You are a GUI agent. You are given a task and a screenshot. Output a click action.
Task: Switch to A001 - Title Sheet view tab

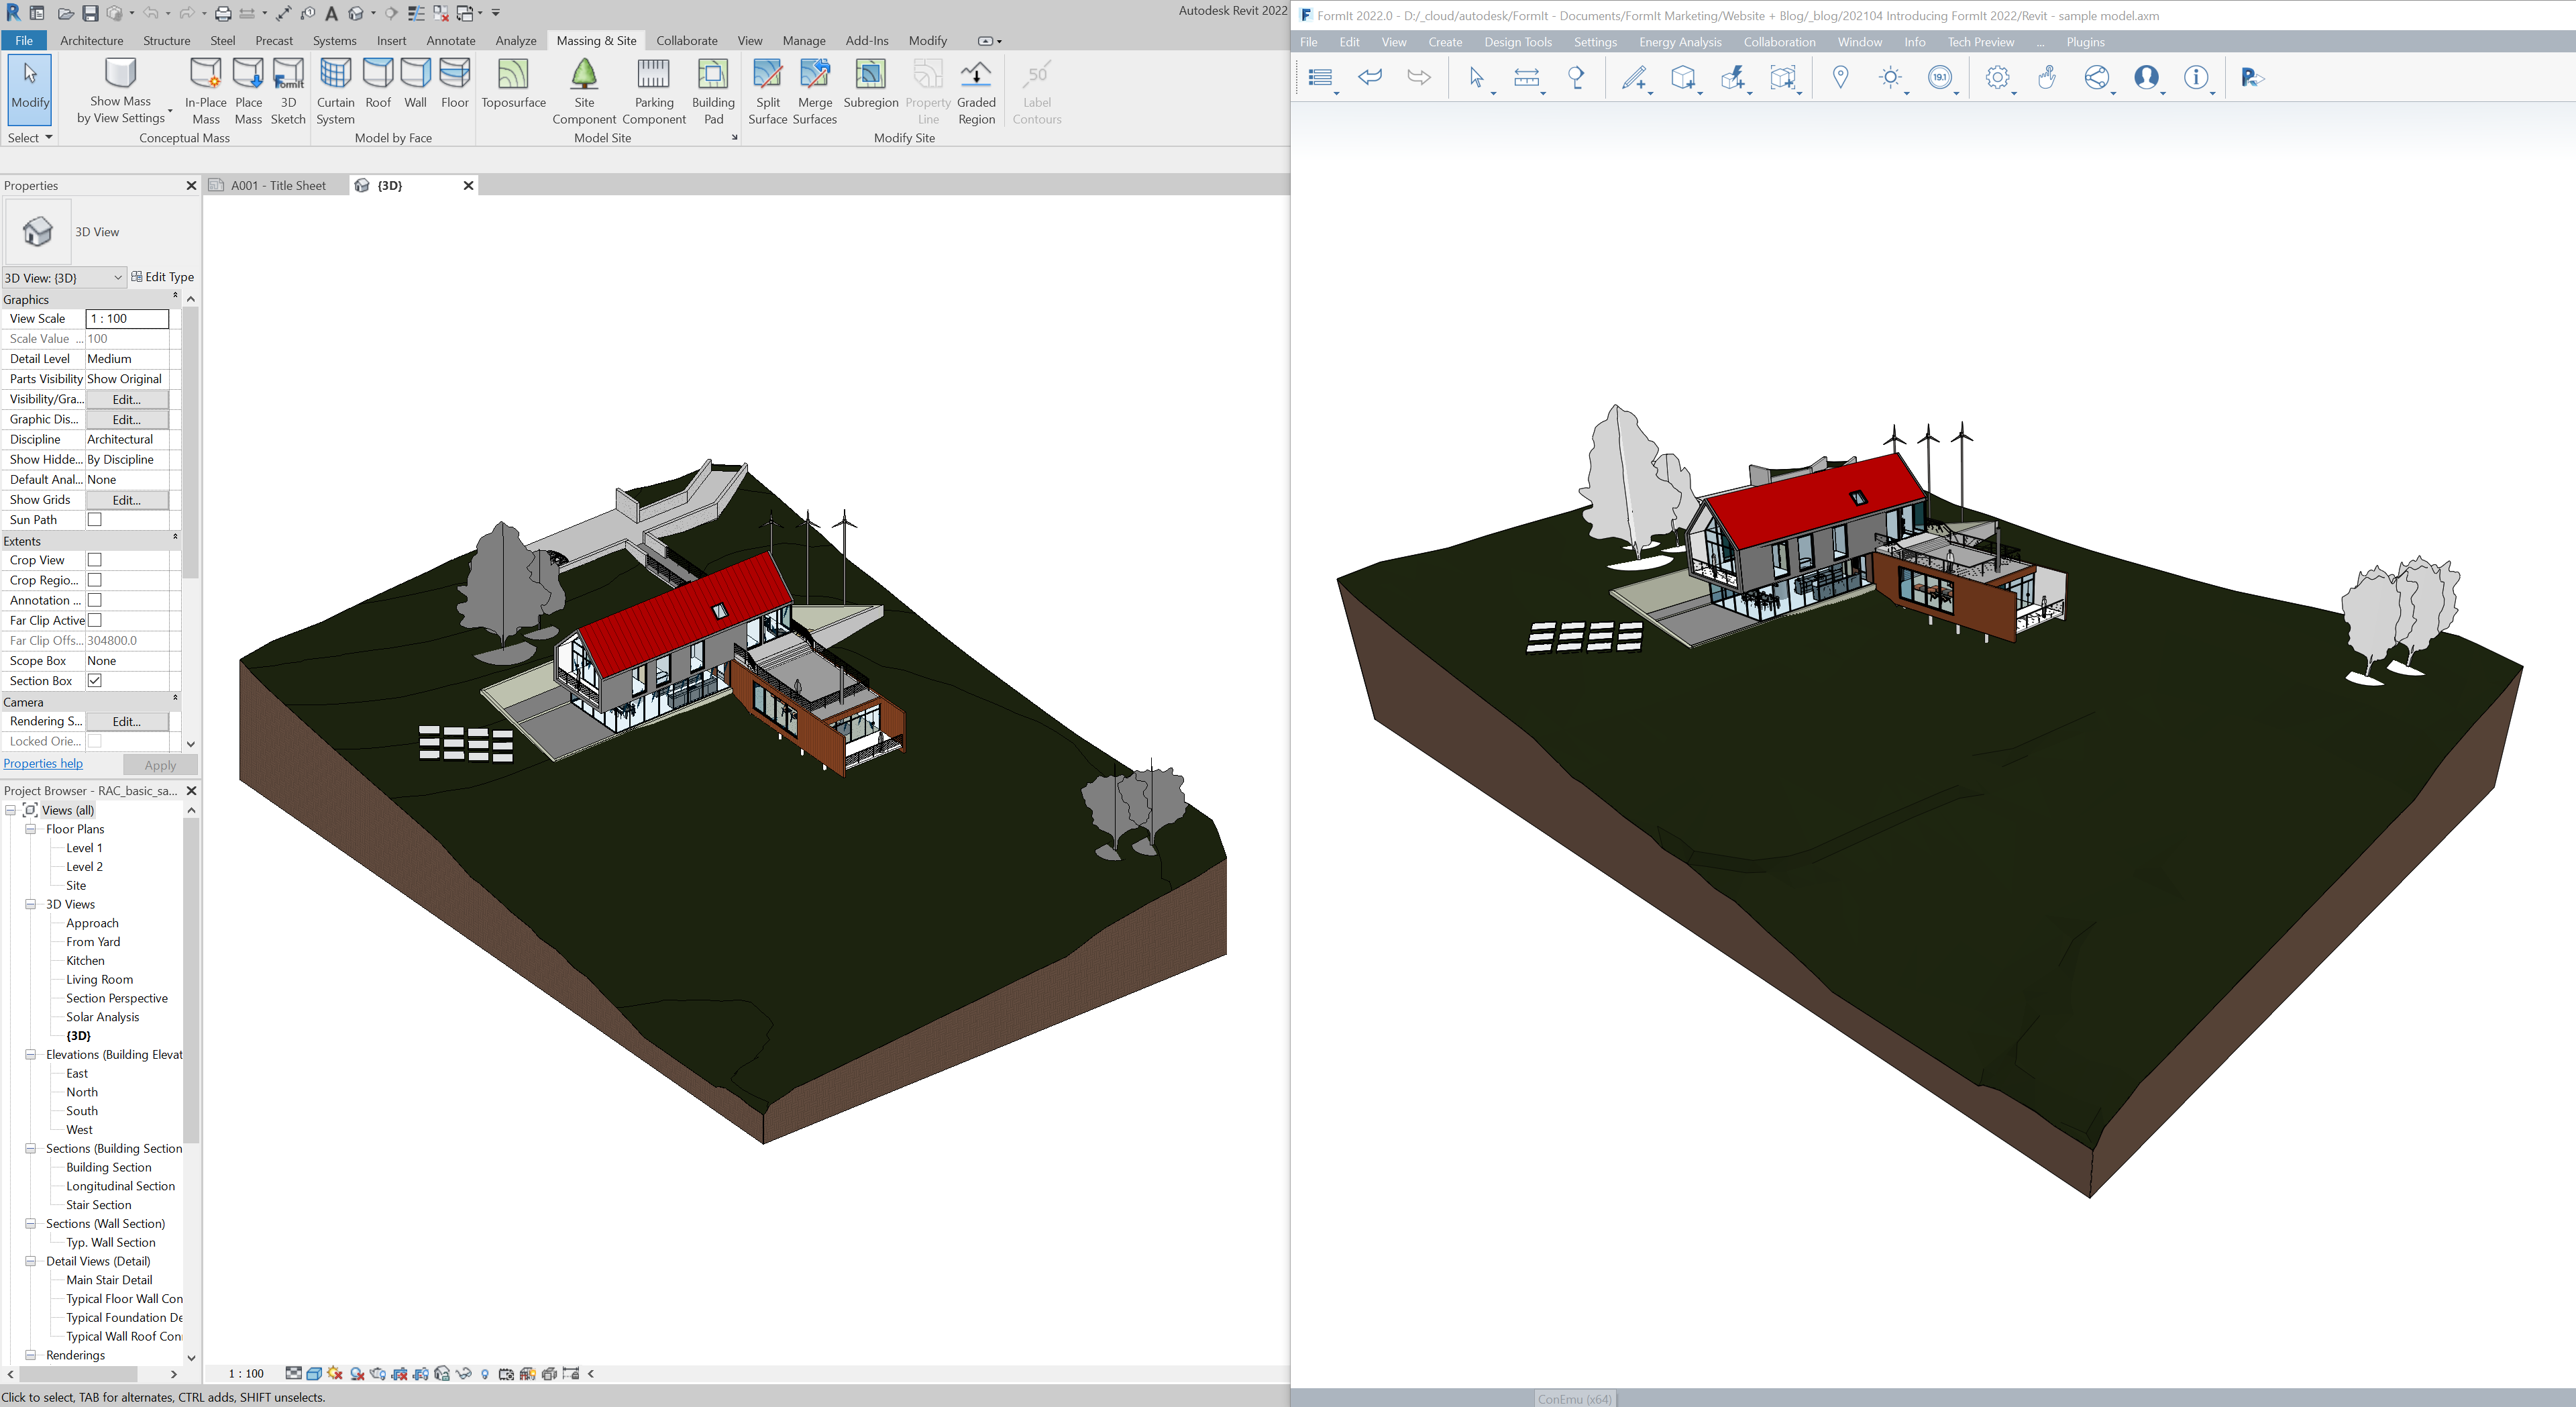coord(278,185)
